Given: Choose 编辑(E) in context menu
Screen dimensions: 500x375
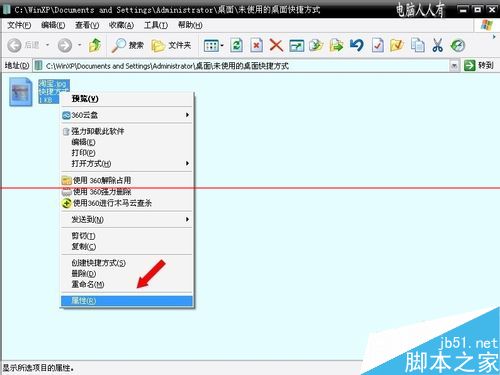Looking at the screenshot, I should click(127, 142).
